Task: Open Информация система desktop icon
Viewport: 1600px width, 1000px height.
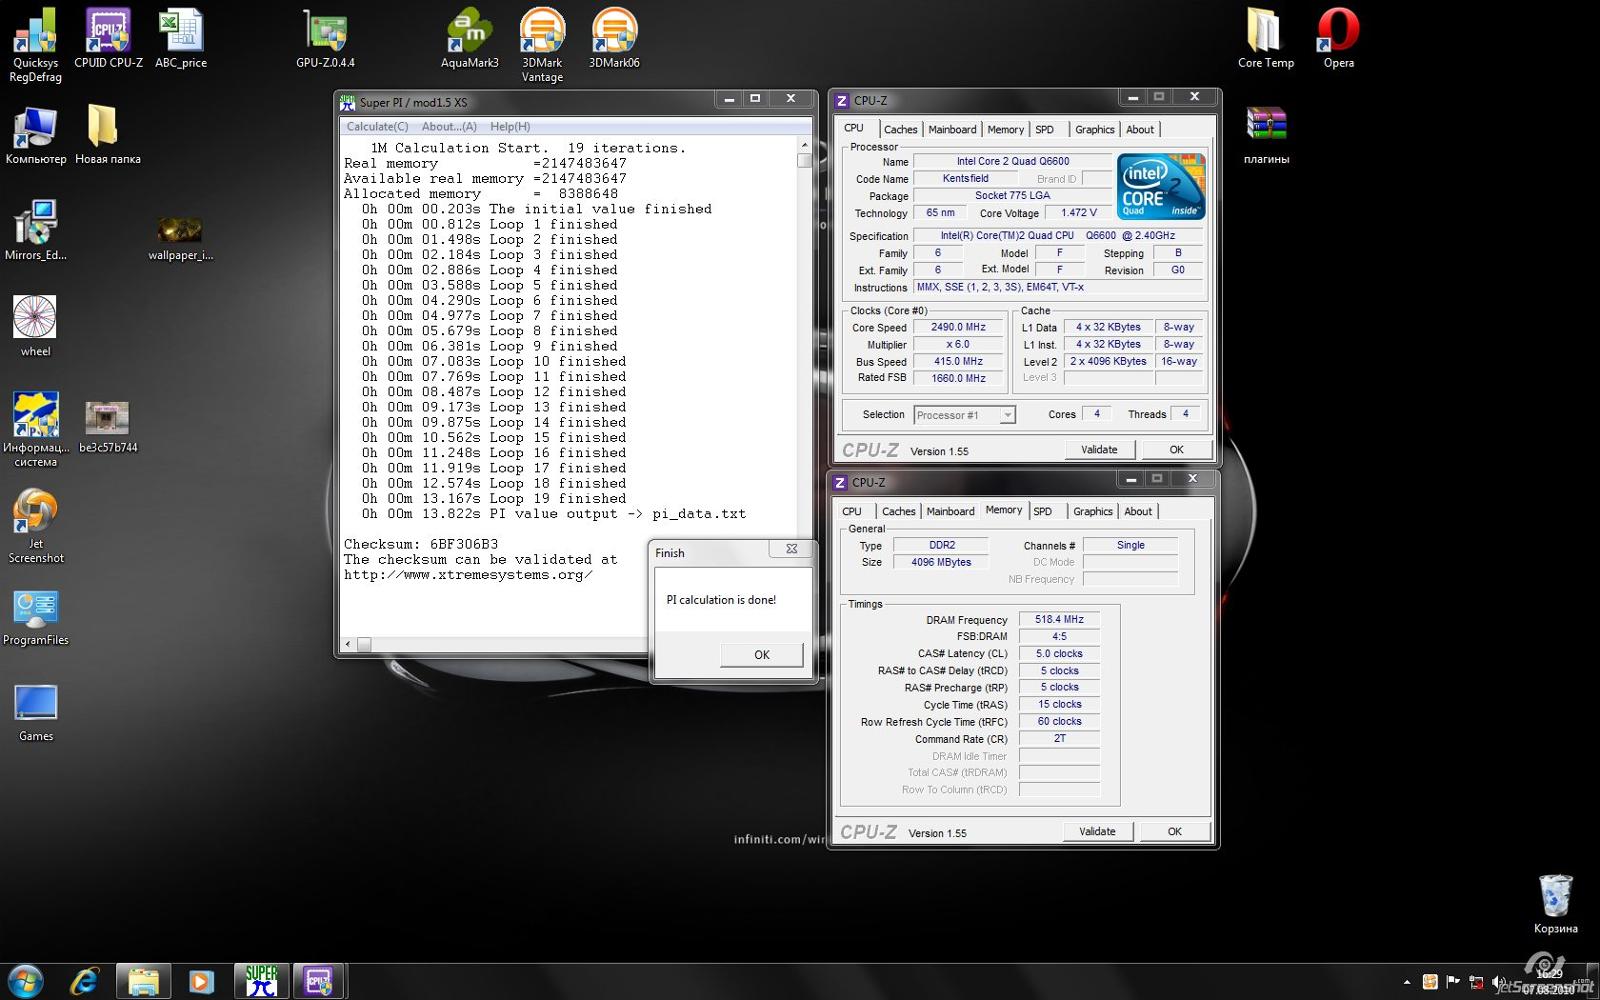Action: 36,430
